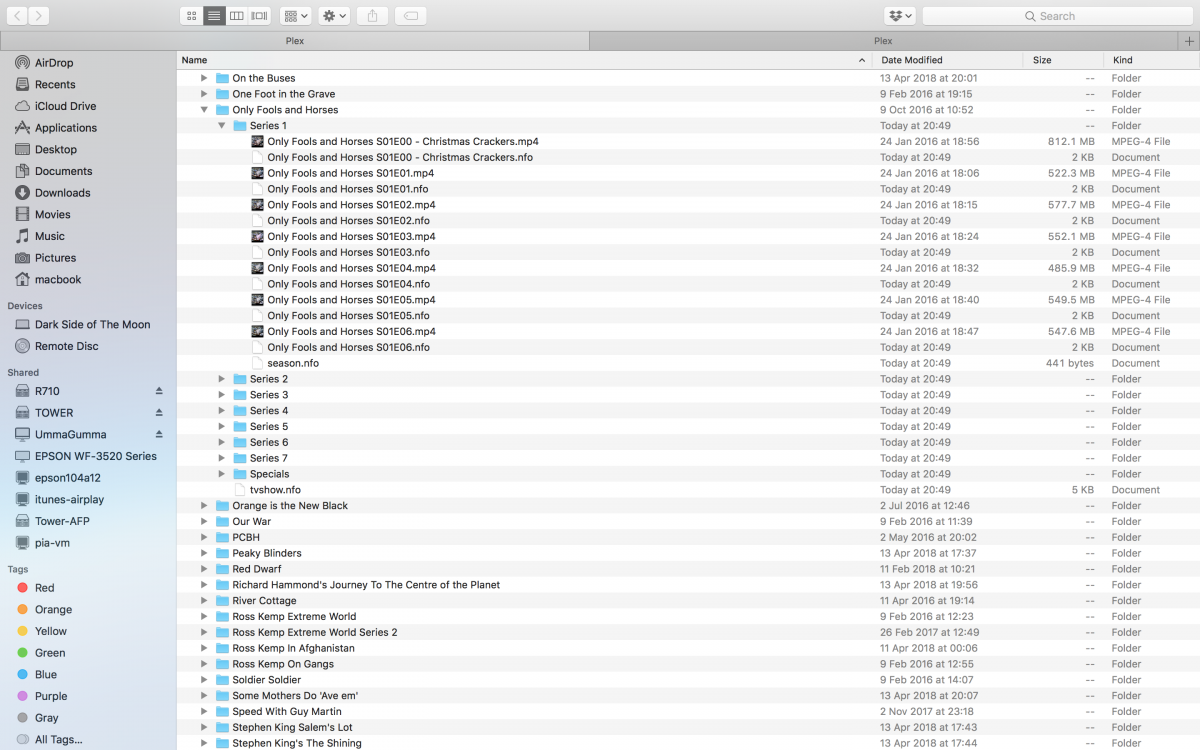
Task: Expand the Specials folder
Action: tap(222, 474)
